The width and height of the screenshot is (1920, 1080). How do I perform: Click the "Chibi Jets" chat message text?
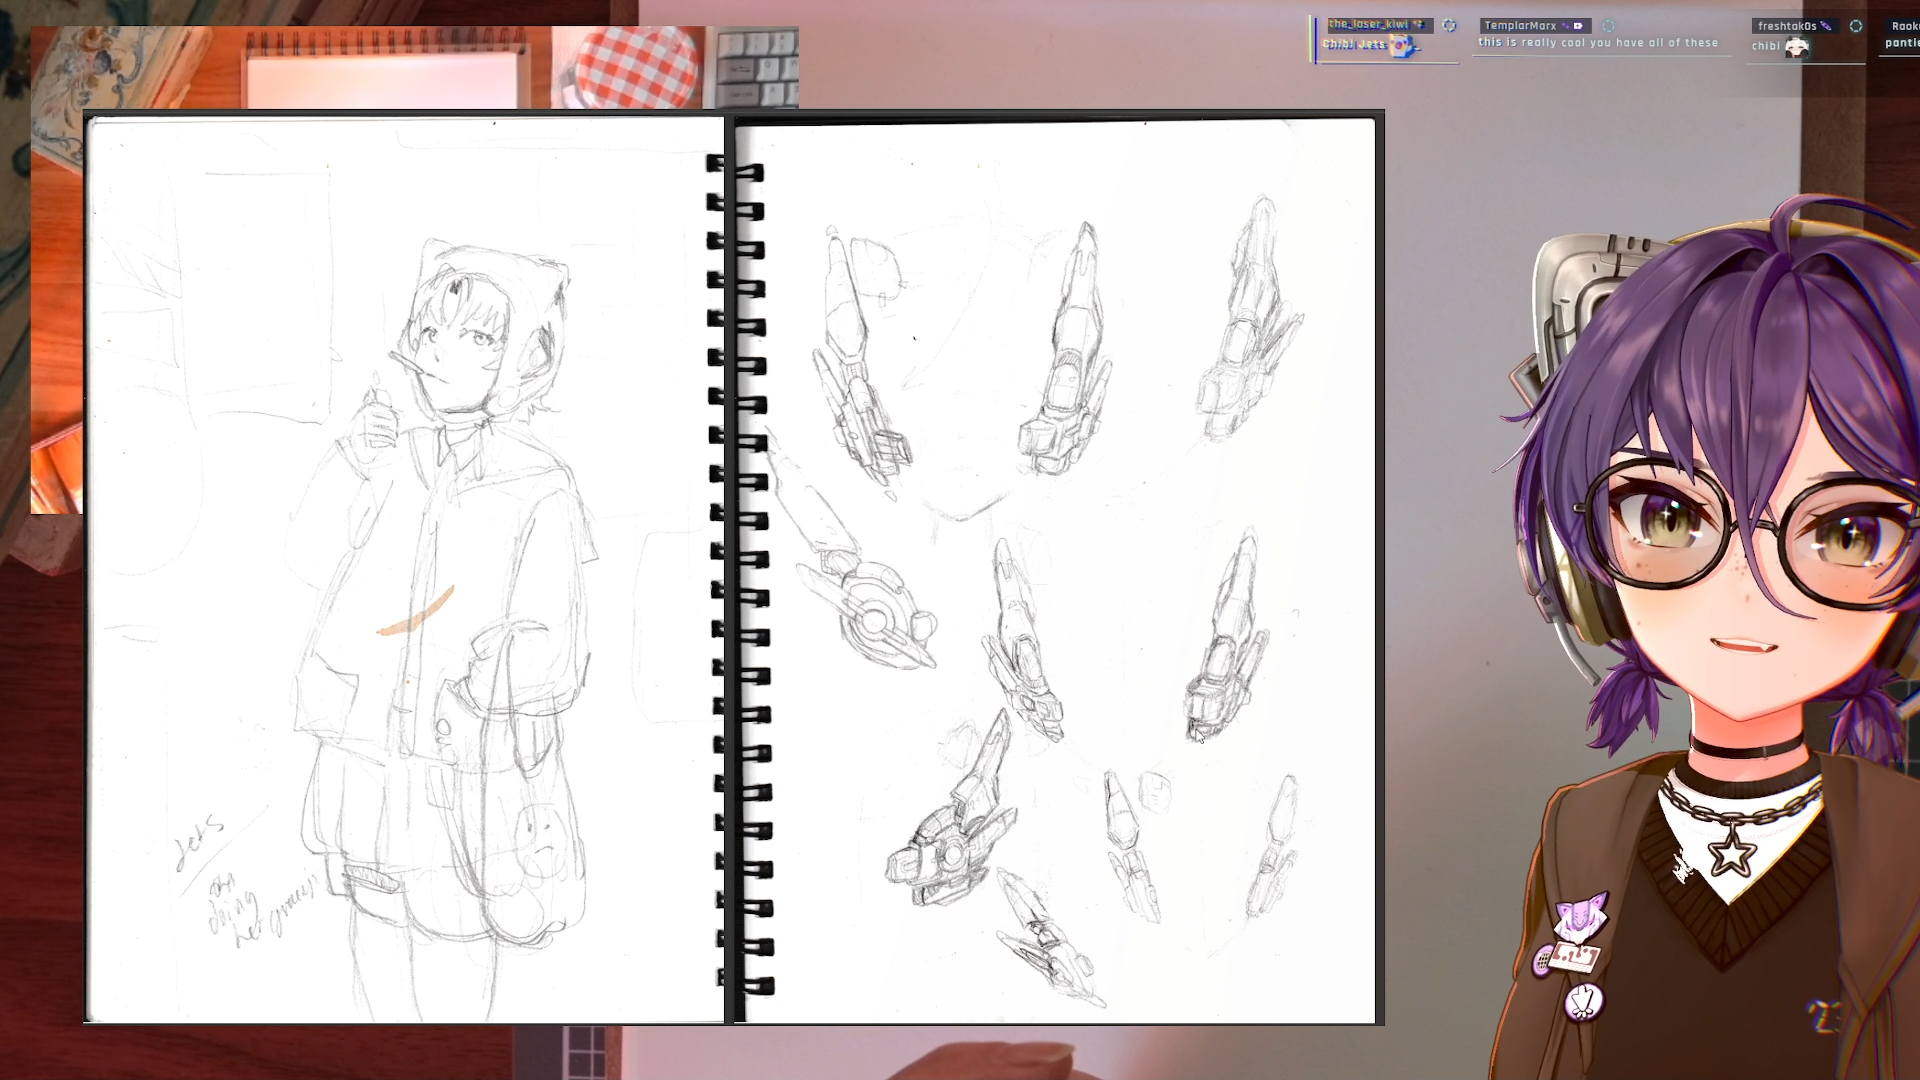(x=1354, y=44)
